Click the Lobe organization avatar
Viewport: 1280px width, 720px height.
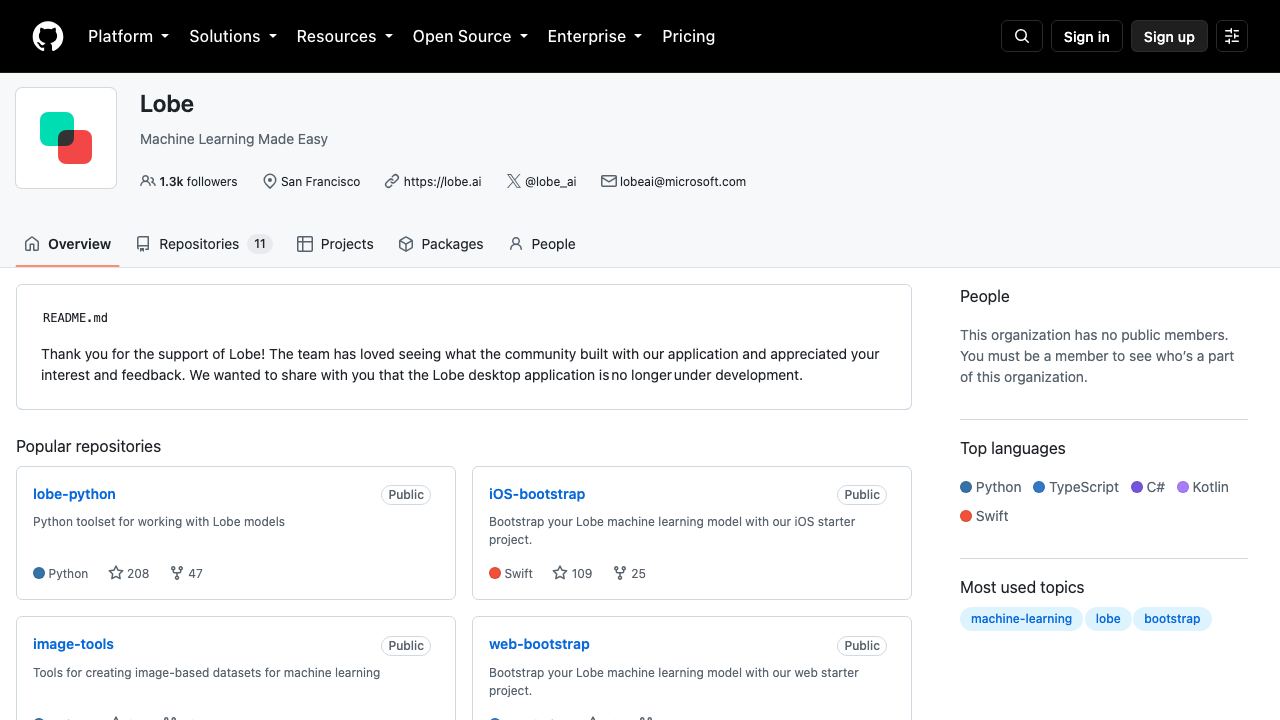coord(66,138)
